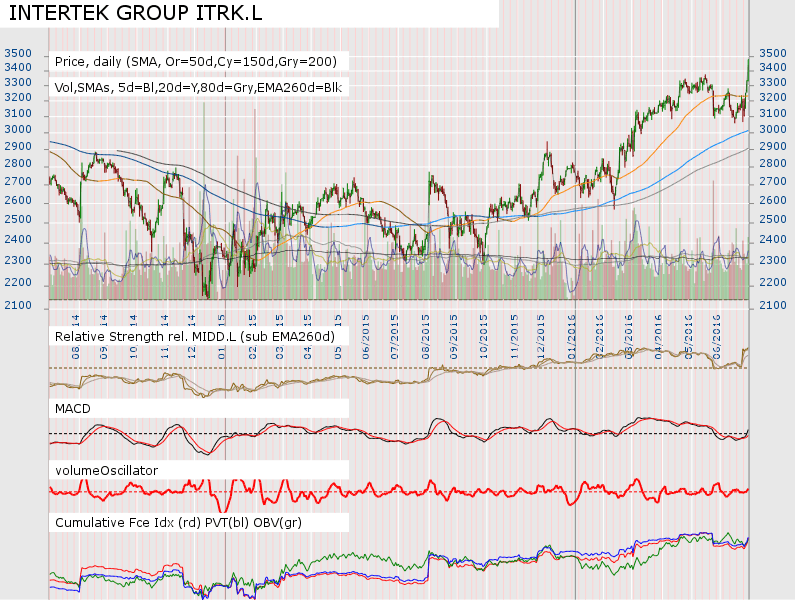Click the 05/2016 date axis label
Viewport: 795px width, 601px height.
[x=688, y=337]
